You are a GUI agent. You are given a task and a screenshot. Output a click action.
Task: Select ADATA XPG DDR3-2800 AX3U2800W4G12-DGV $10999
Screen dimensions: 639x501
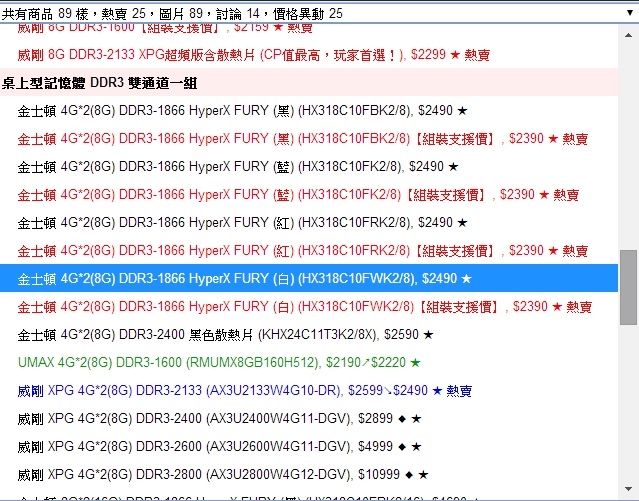pyautogui.click(x=309, y=475)
